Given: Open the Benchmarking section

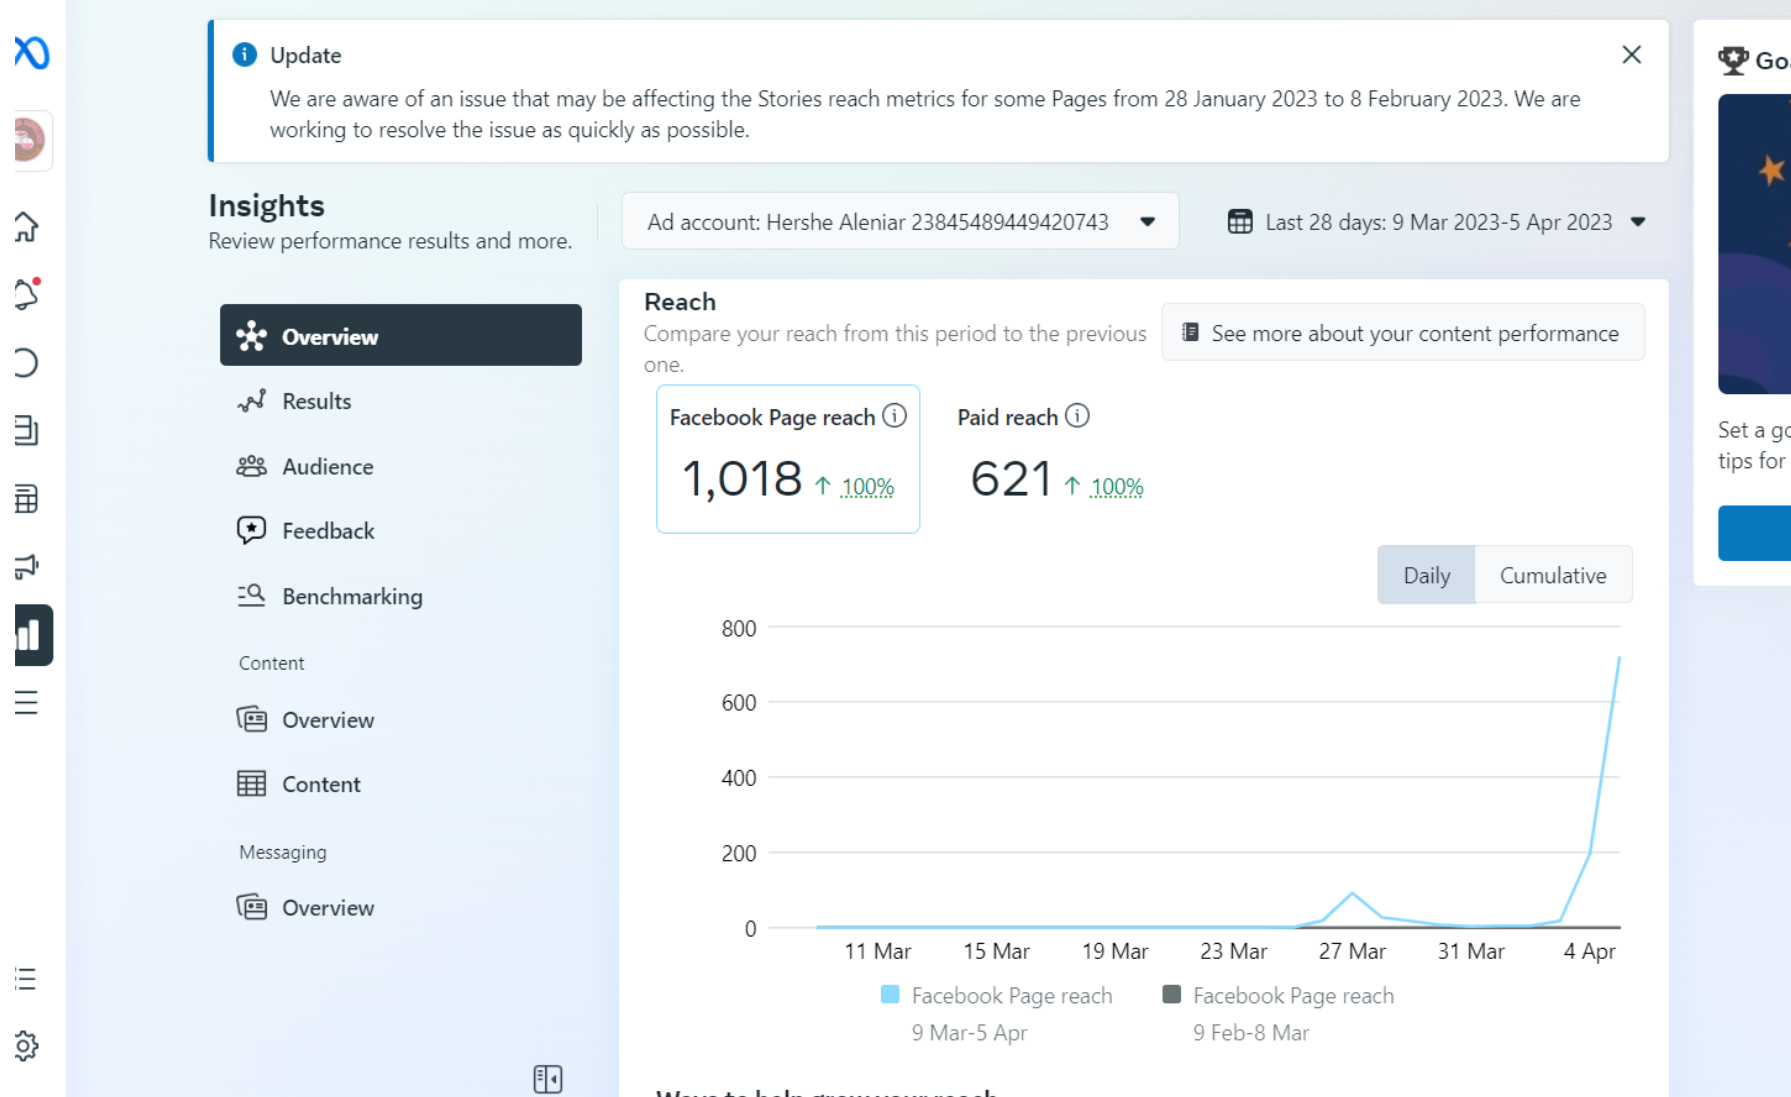Looking at the screenshot, I should (x=352, y=597).
